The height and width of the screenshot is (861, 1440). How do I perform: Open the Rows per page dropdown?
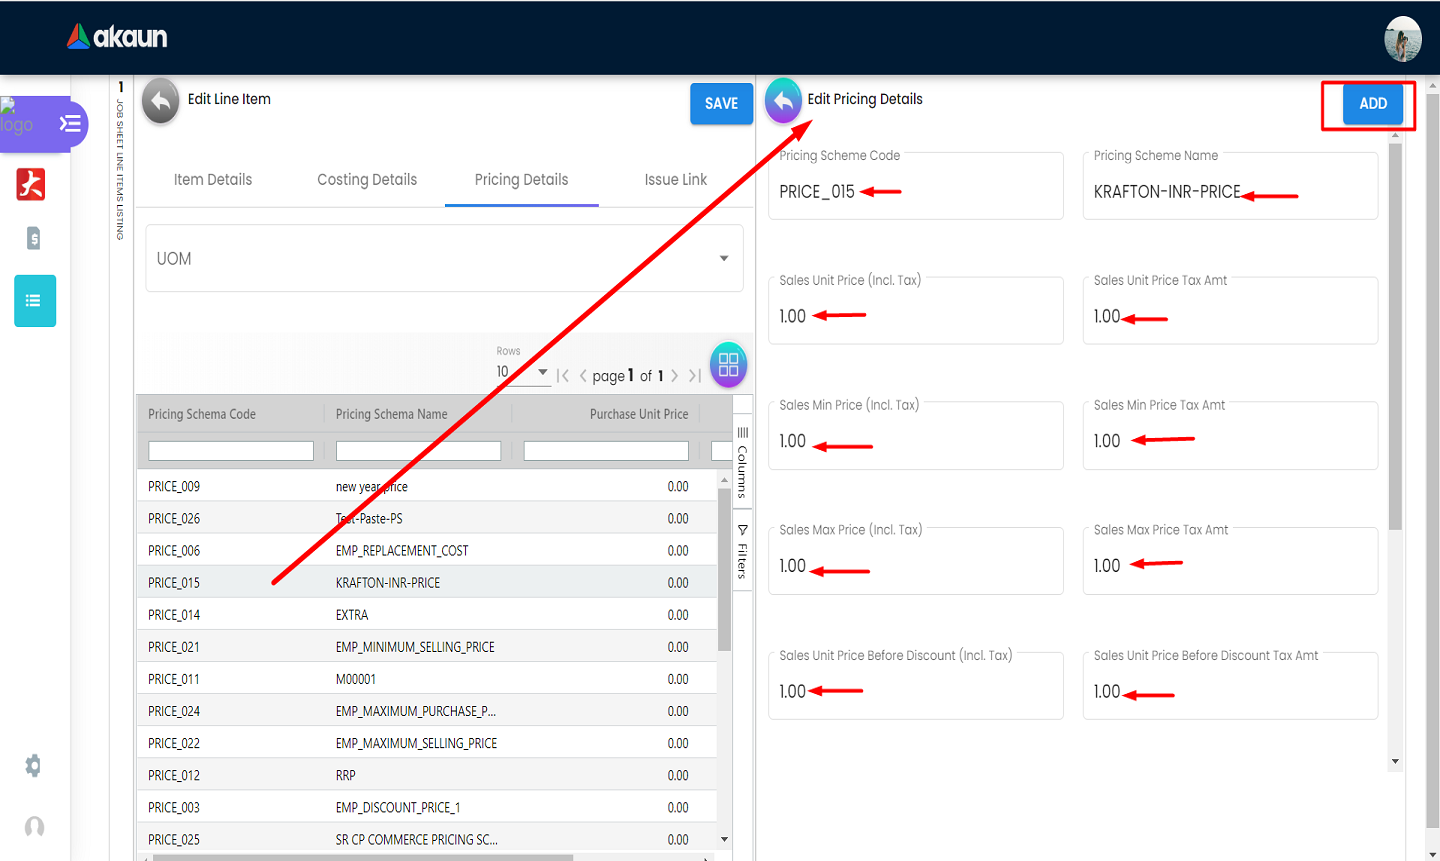[523, 372]
